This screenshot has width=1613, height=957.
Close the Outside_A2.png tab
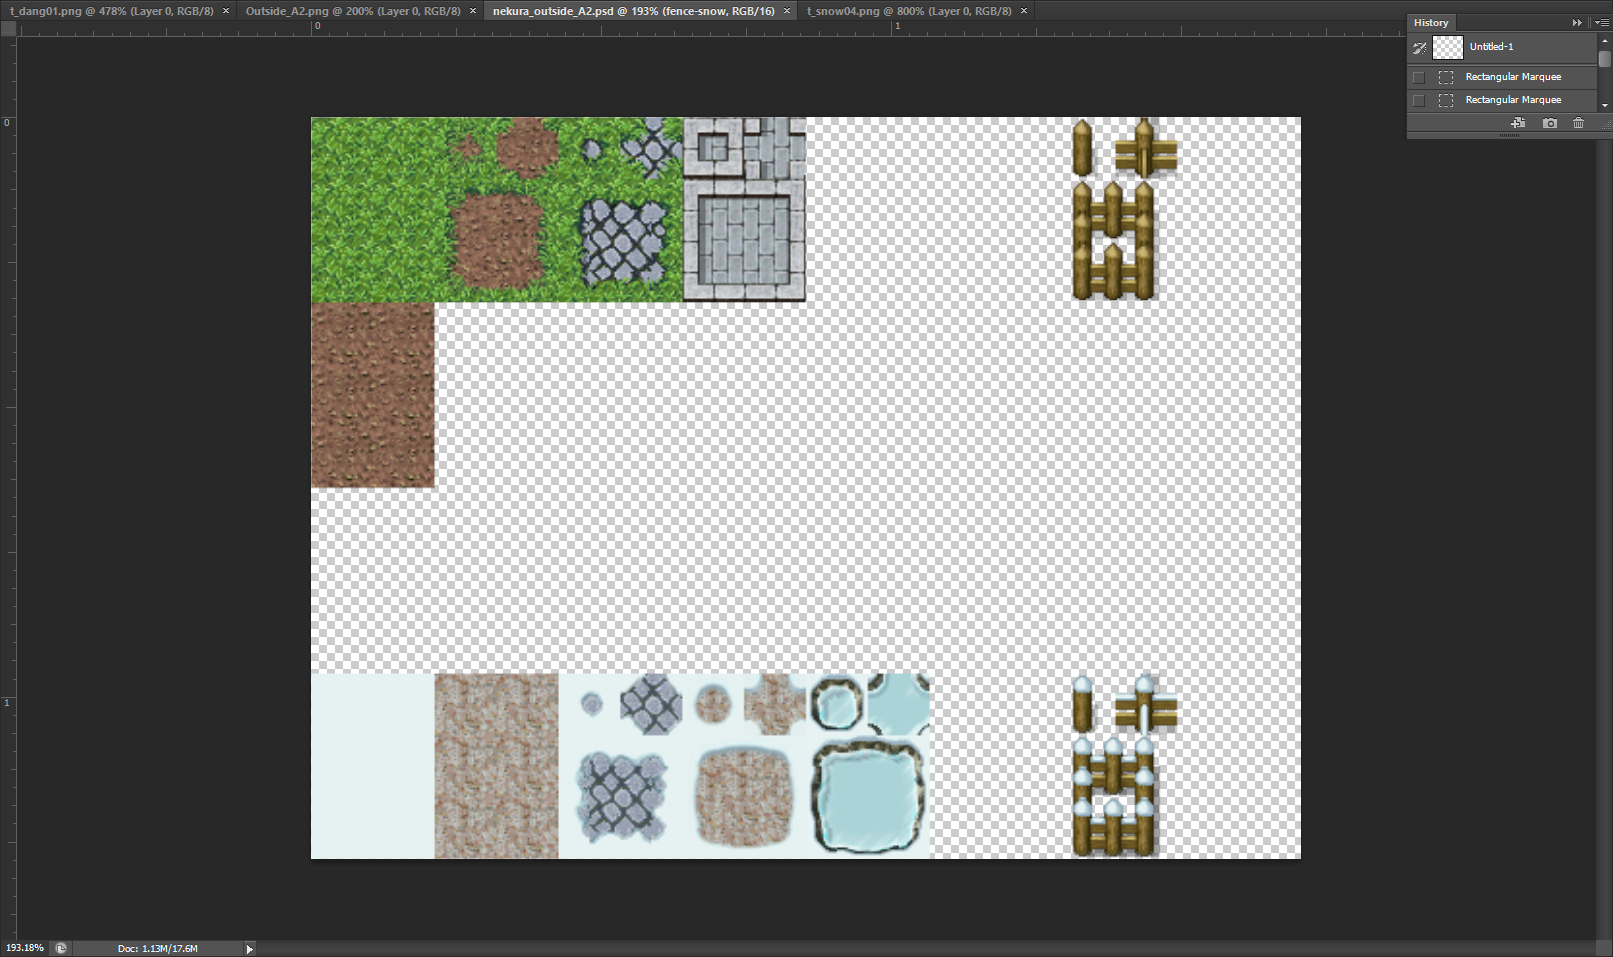click(x=473, y=11)
